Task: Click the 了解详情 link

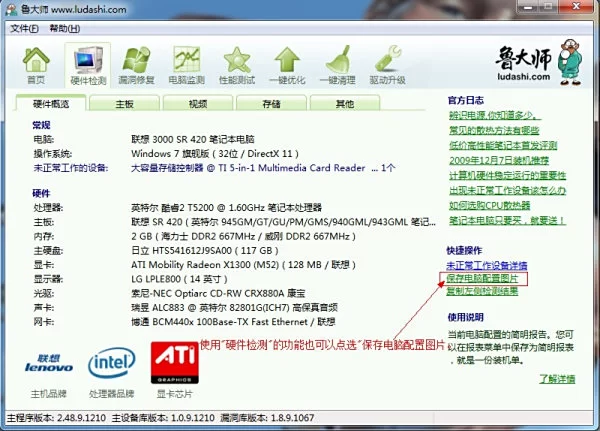Action: pyautogui.click(x=557, y=378)
